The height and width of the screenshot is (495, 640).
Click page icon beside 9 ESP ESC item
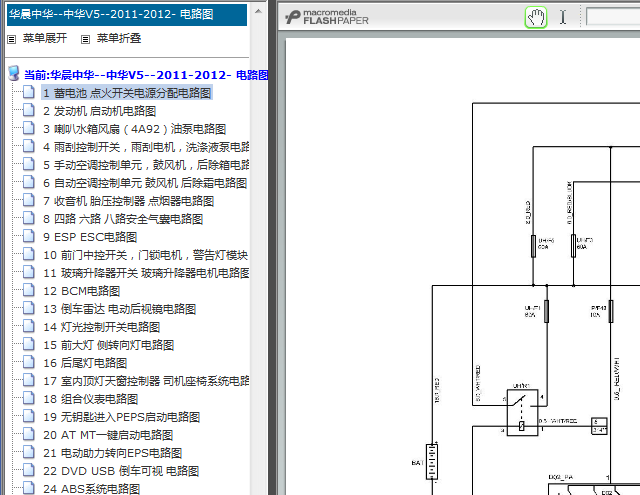tap(29, 236)
